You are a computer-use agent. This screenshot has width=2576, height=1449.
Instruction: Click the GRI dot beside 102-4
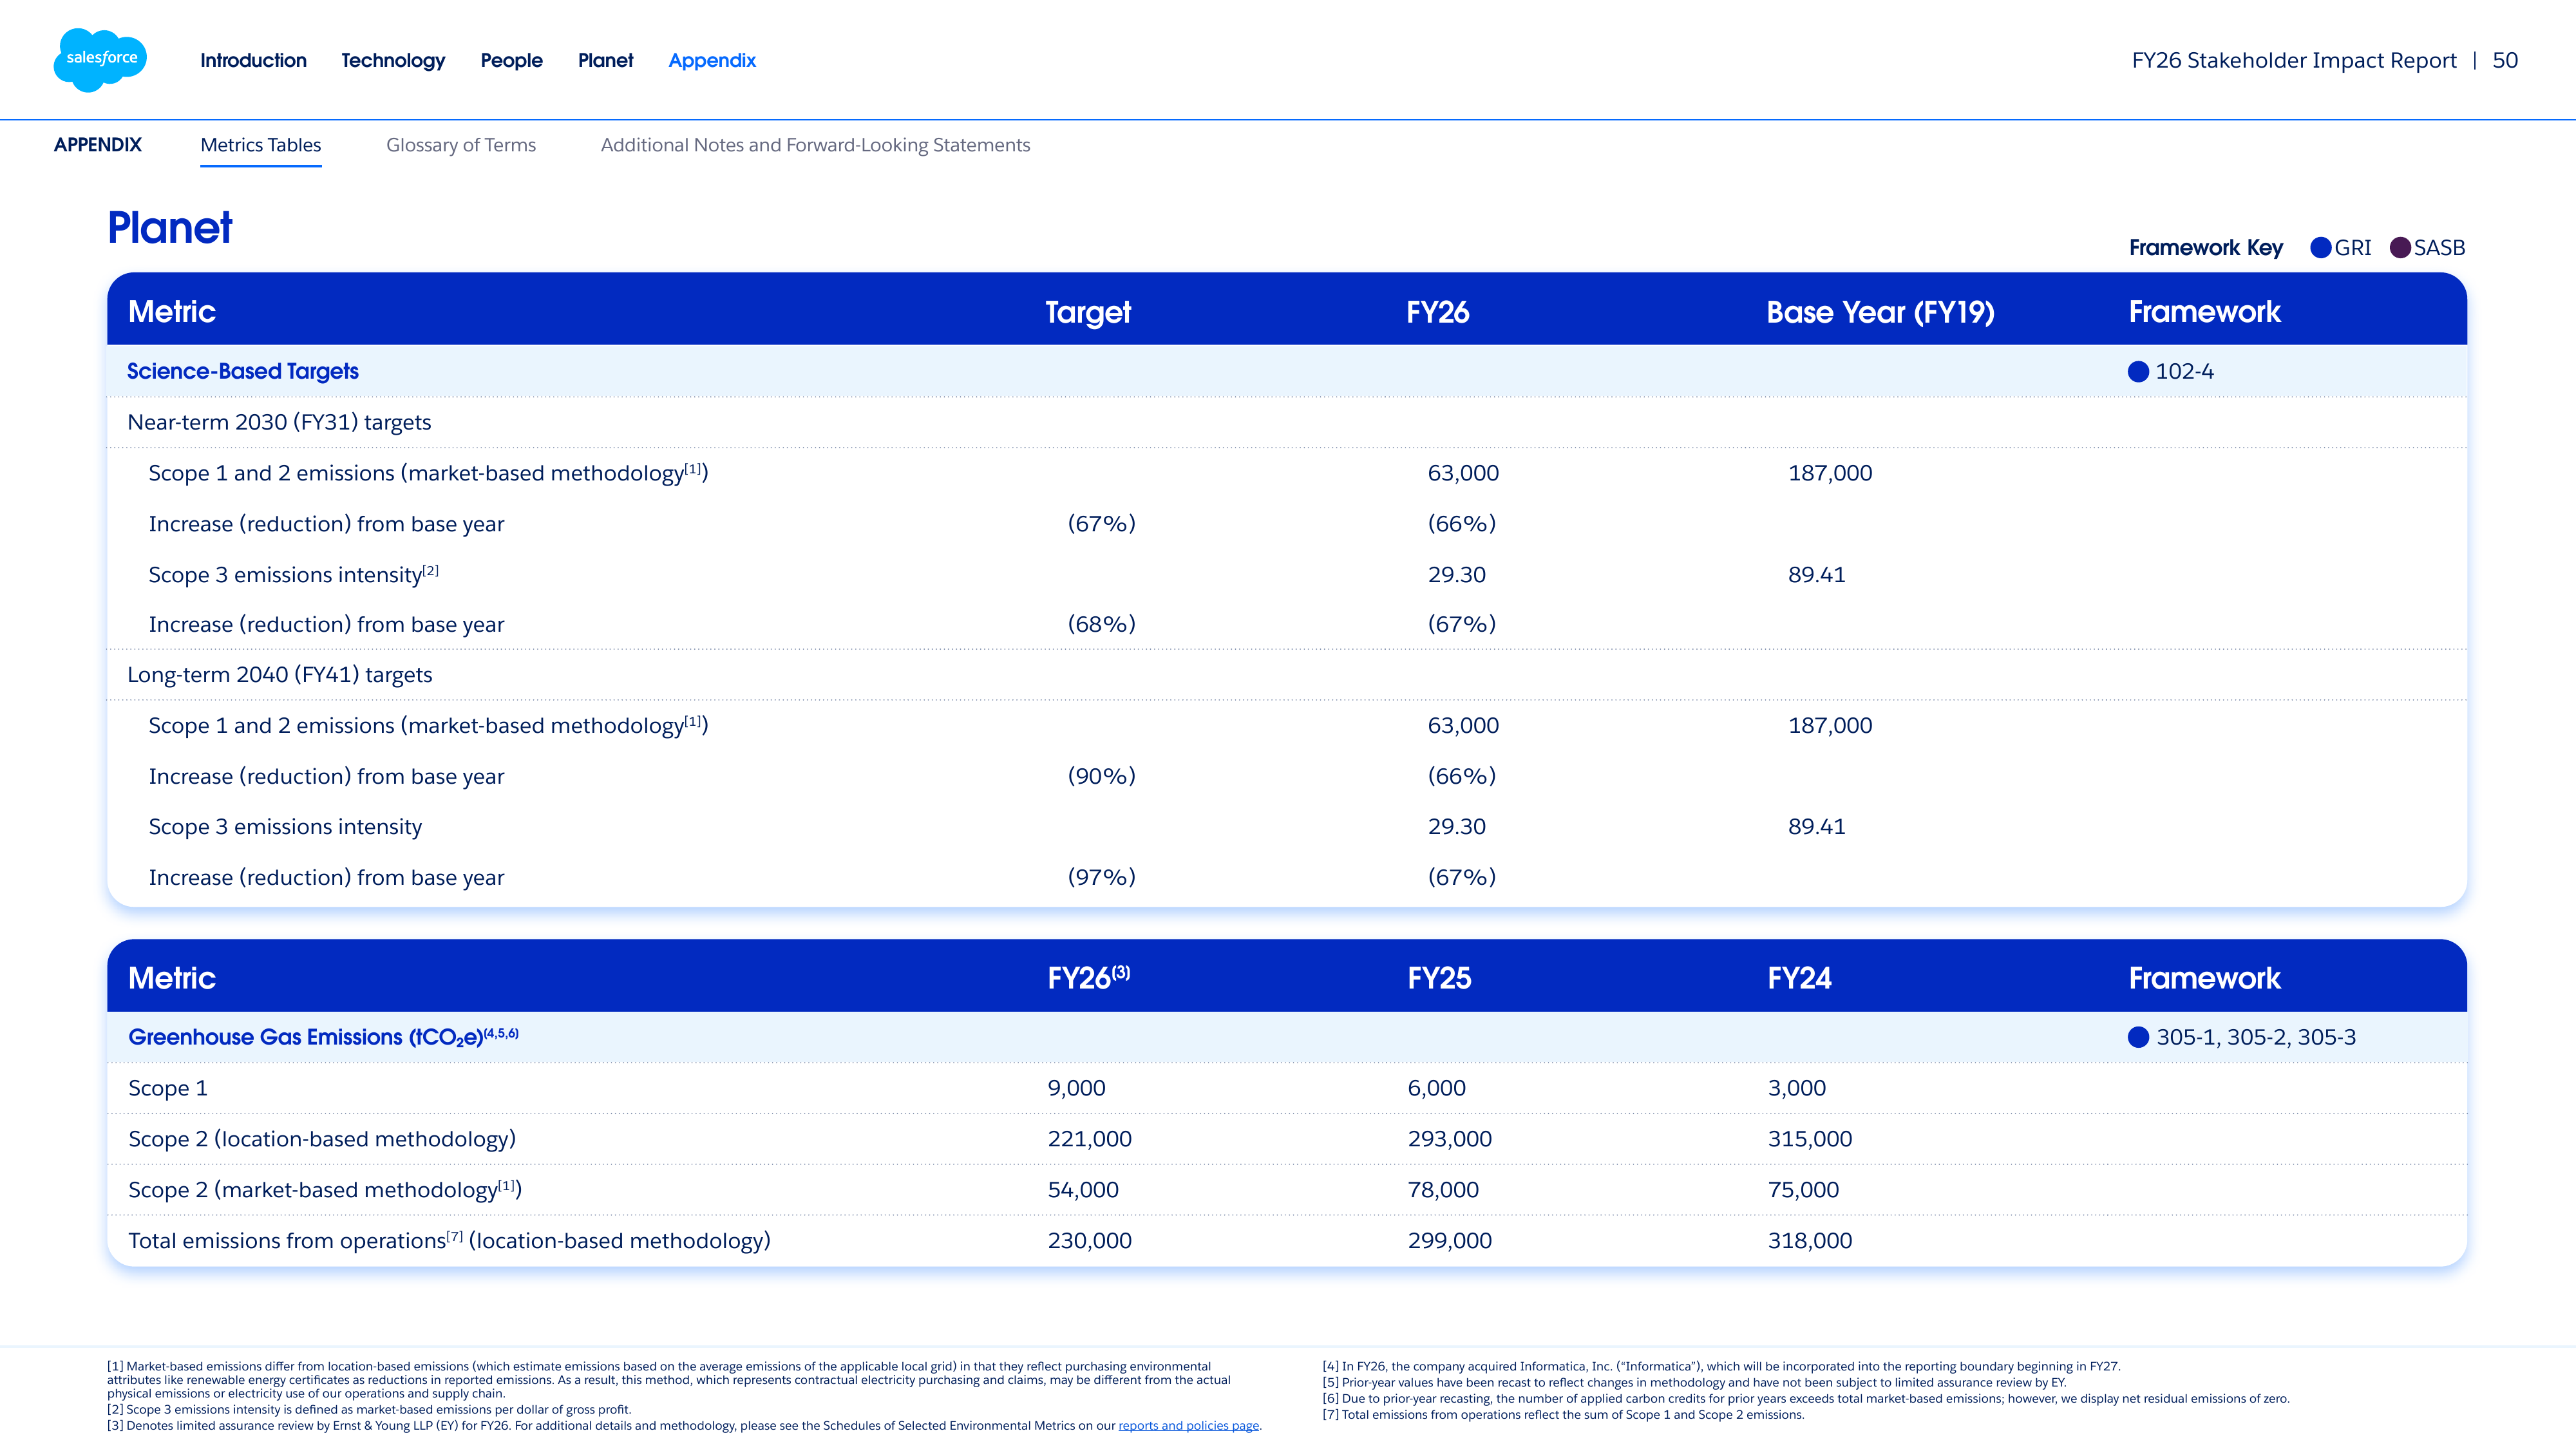[x=2138, y=372]
